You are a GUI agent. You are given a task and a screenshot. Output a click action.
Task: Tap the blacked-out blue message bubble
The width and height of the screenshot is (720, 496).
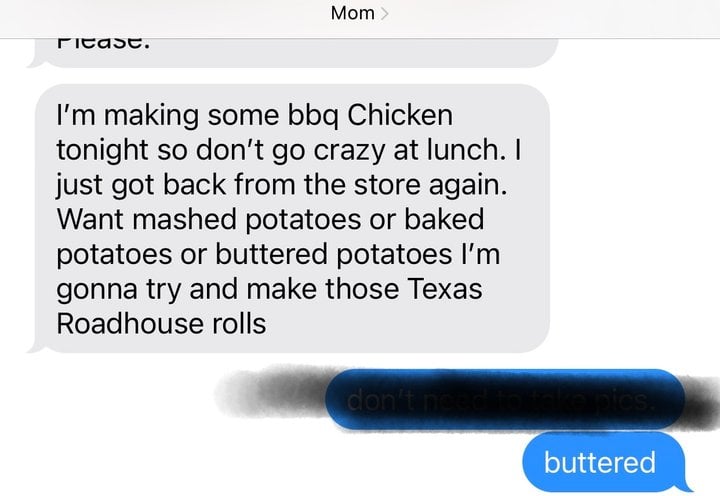tap(505, 400)
